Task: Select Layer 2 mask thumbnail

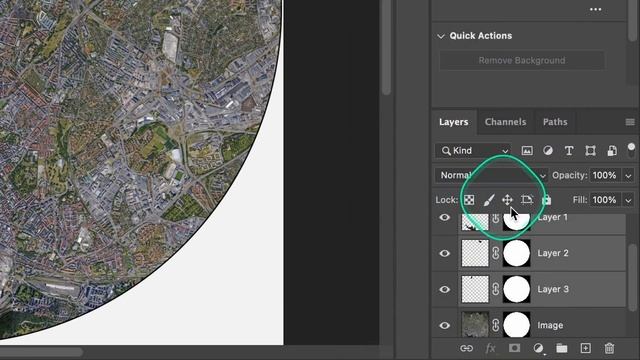Action: pyautogui.click(x=517, y=253)
